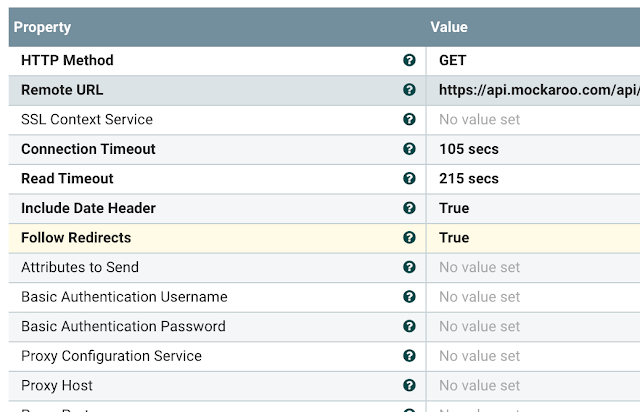Screen dimensions: 640x412
Task: Edit Connection Timeout value 105 secs
Action: (x=469, y=149)
